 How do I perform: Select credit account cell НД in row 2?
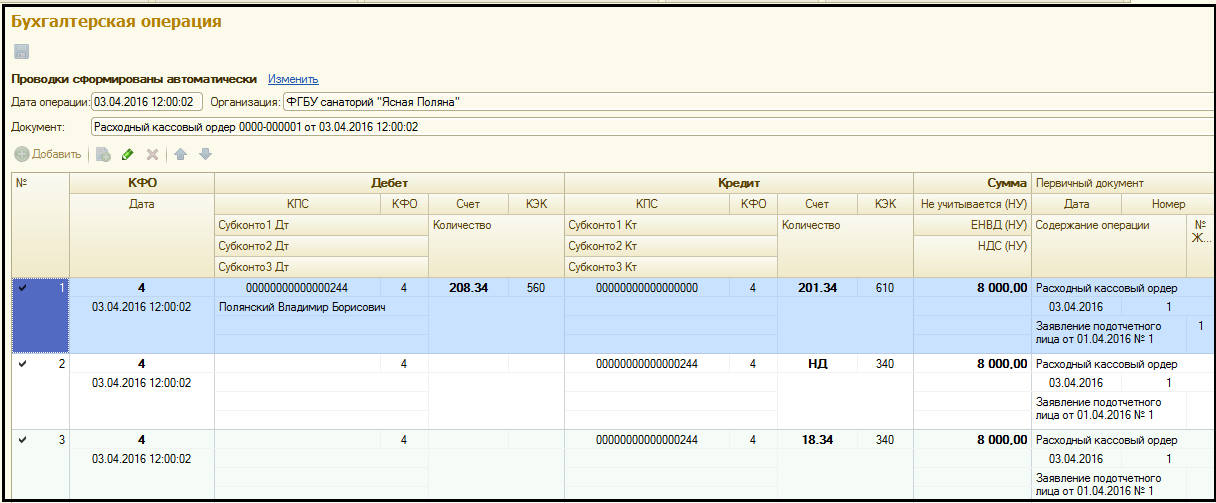[817, 364]
